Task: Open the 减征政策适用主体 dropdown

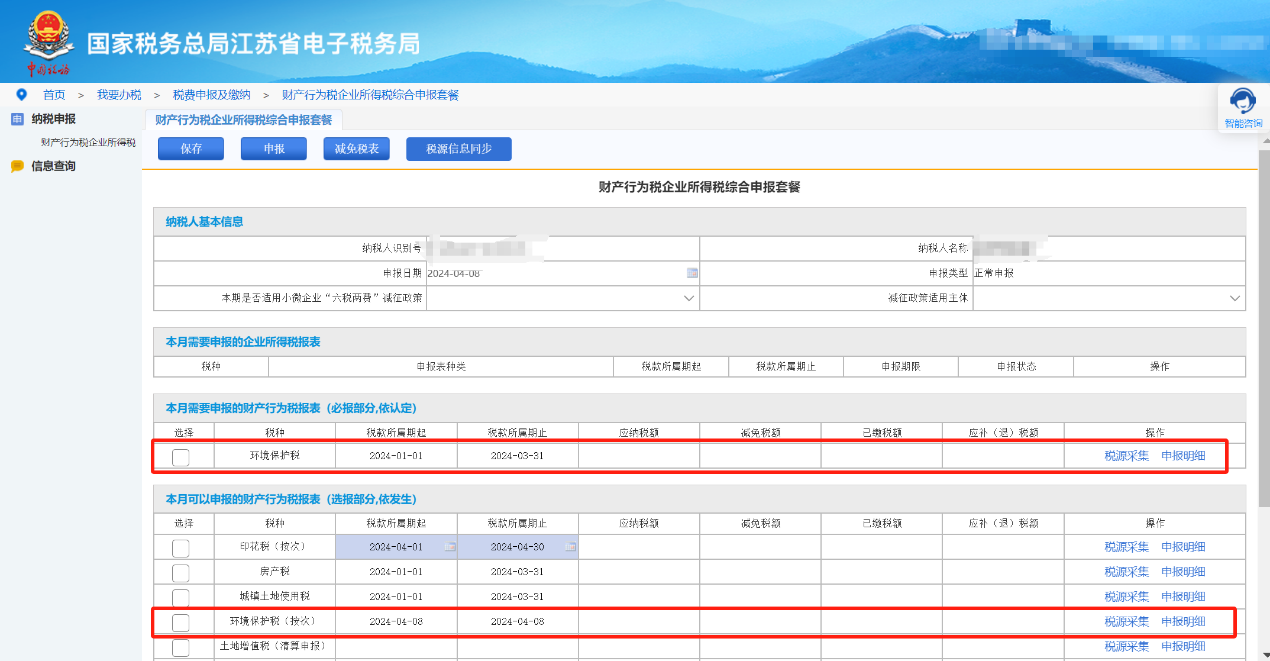Action: (x=1235, y=298)
